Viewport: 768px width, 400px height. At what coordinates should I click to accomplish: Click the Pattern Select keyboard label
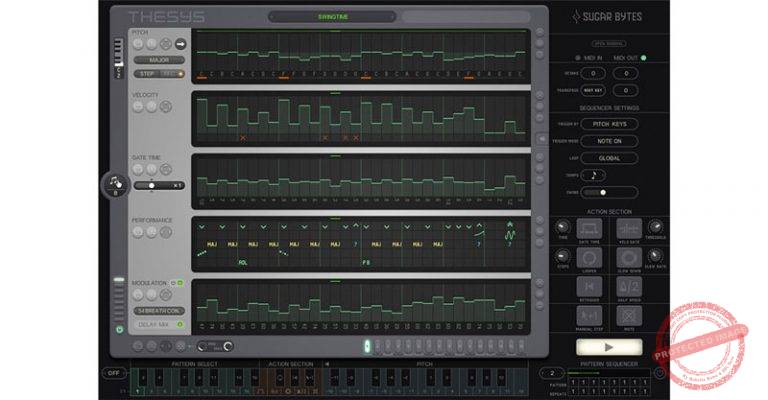pyautogui.click(x=194, y=364)
